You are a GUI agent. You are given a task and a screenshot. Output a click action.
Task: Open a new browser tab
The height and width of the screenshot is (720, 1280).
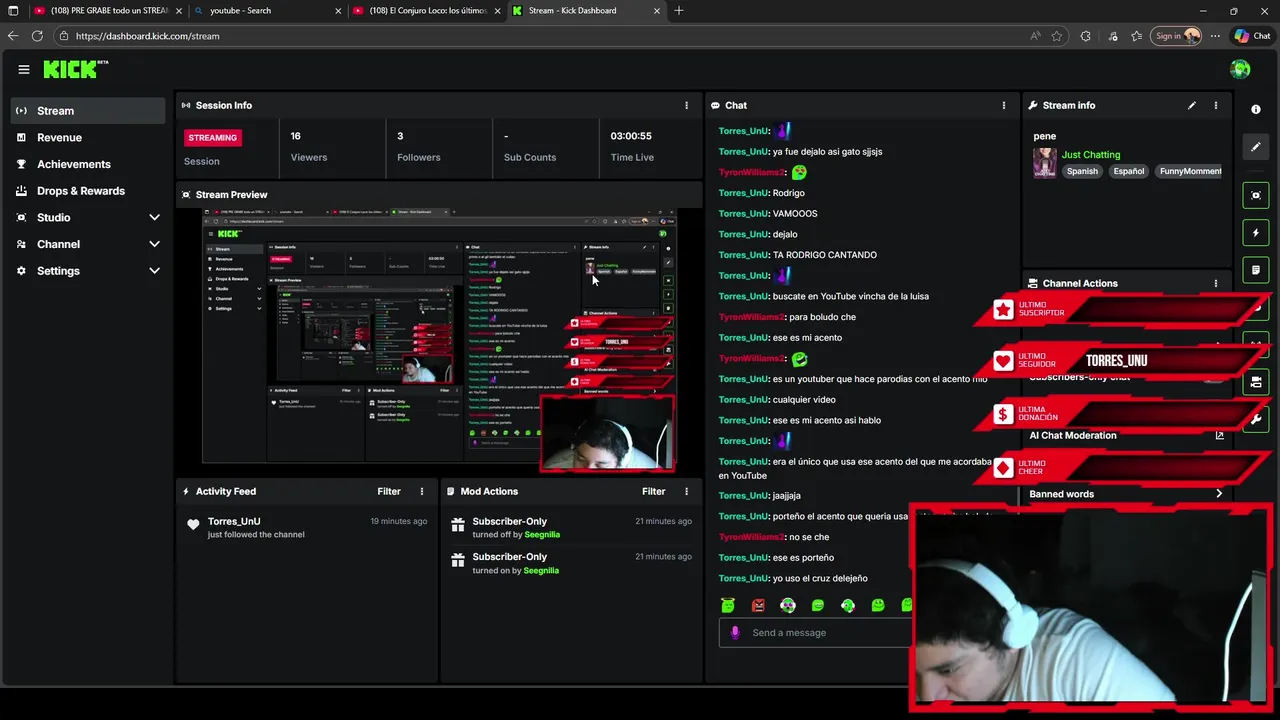tap(679, 11)
